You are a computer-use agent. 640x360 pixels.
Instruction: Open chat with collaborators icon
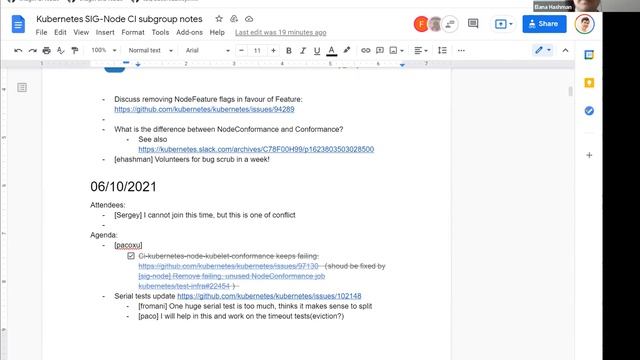[x=450, y=24]
